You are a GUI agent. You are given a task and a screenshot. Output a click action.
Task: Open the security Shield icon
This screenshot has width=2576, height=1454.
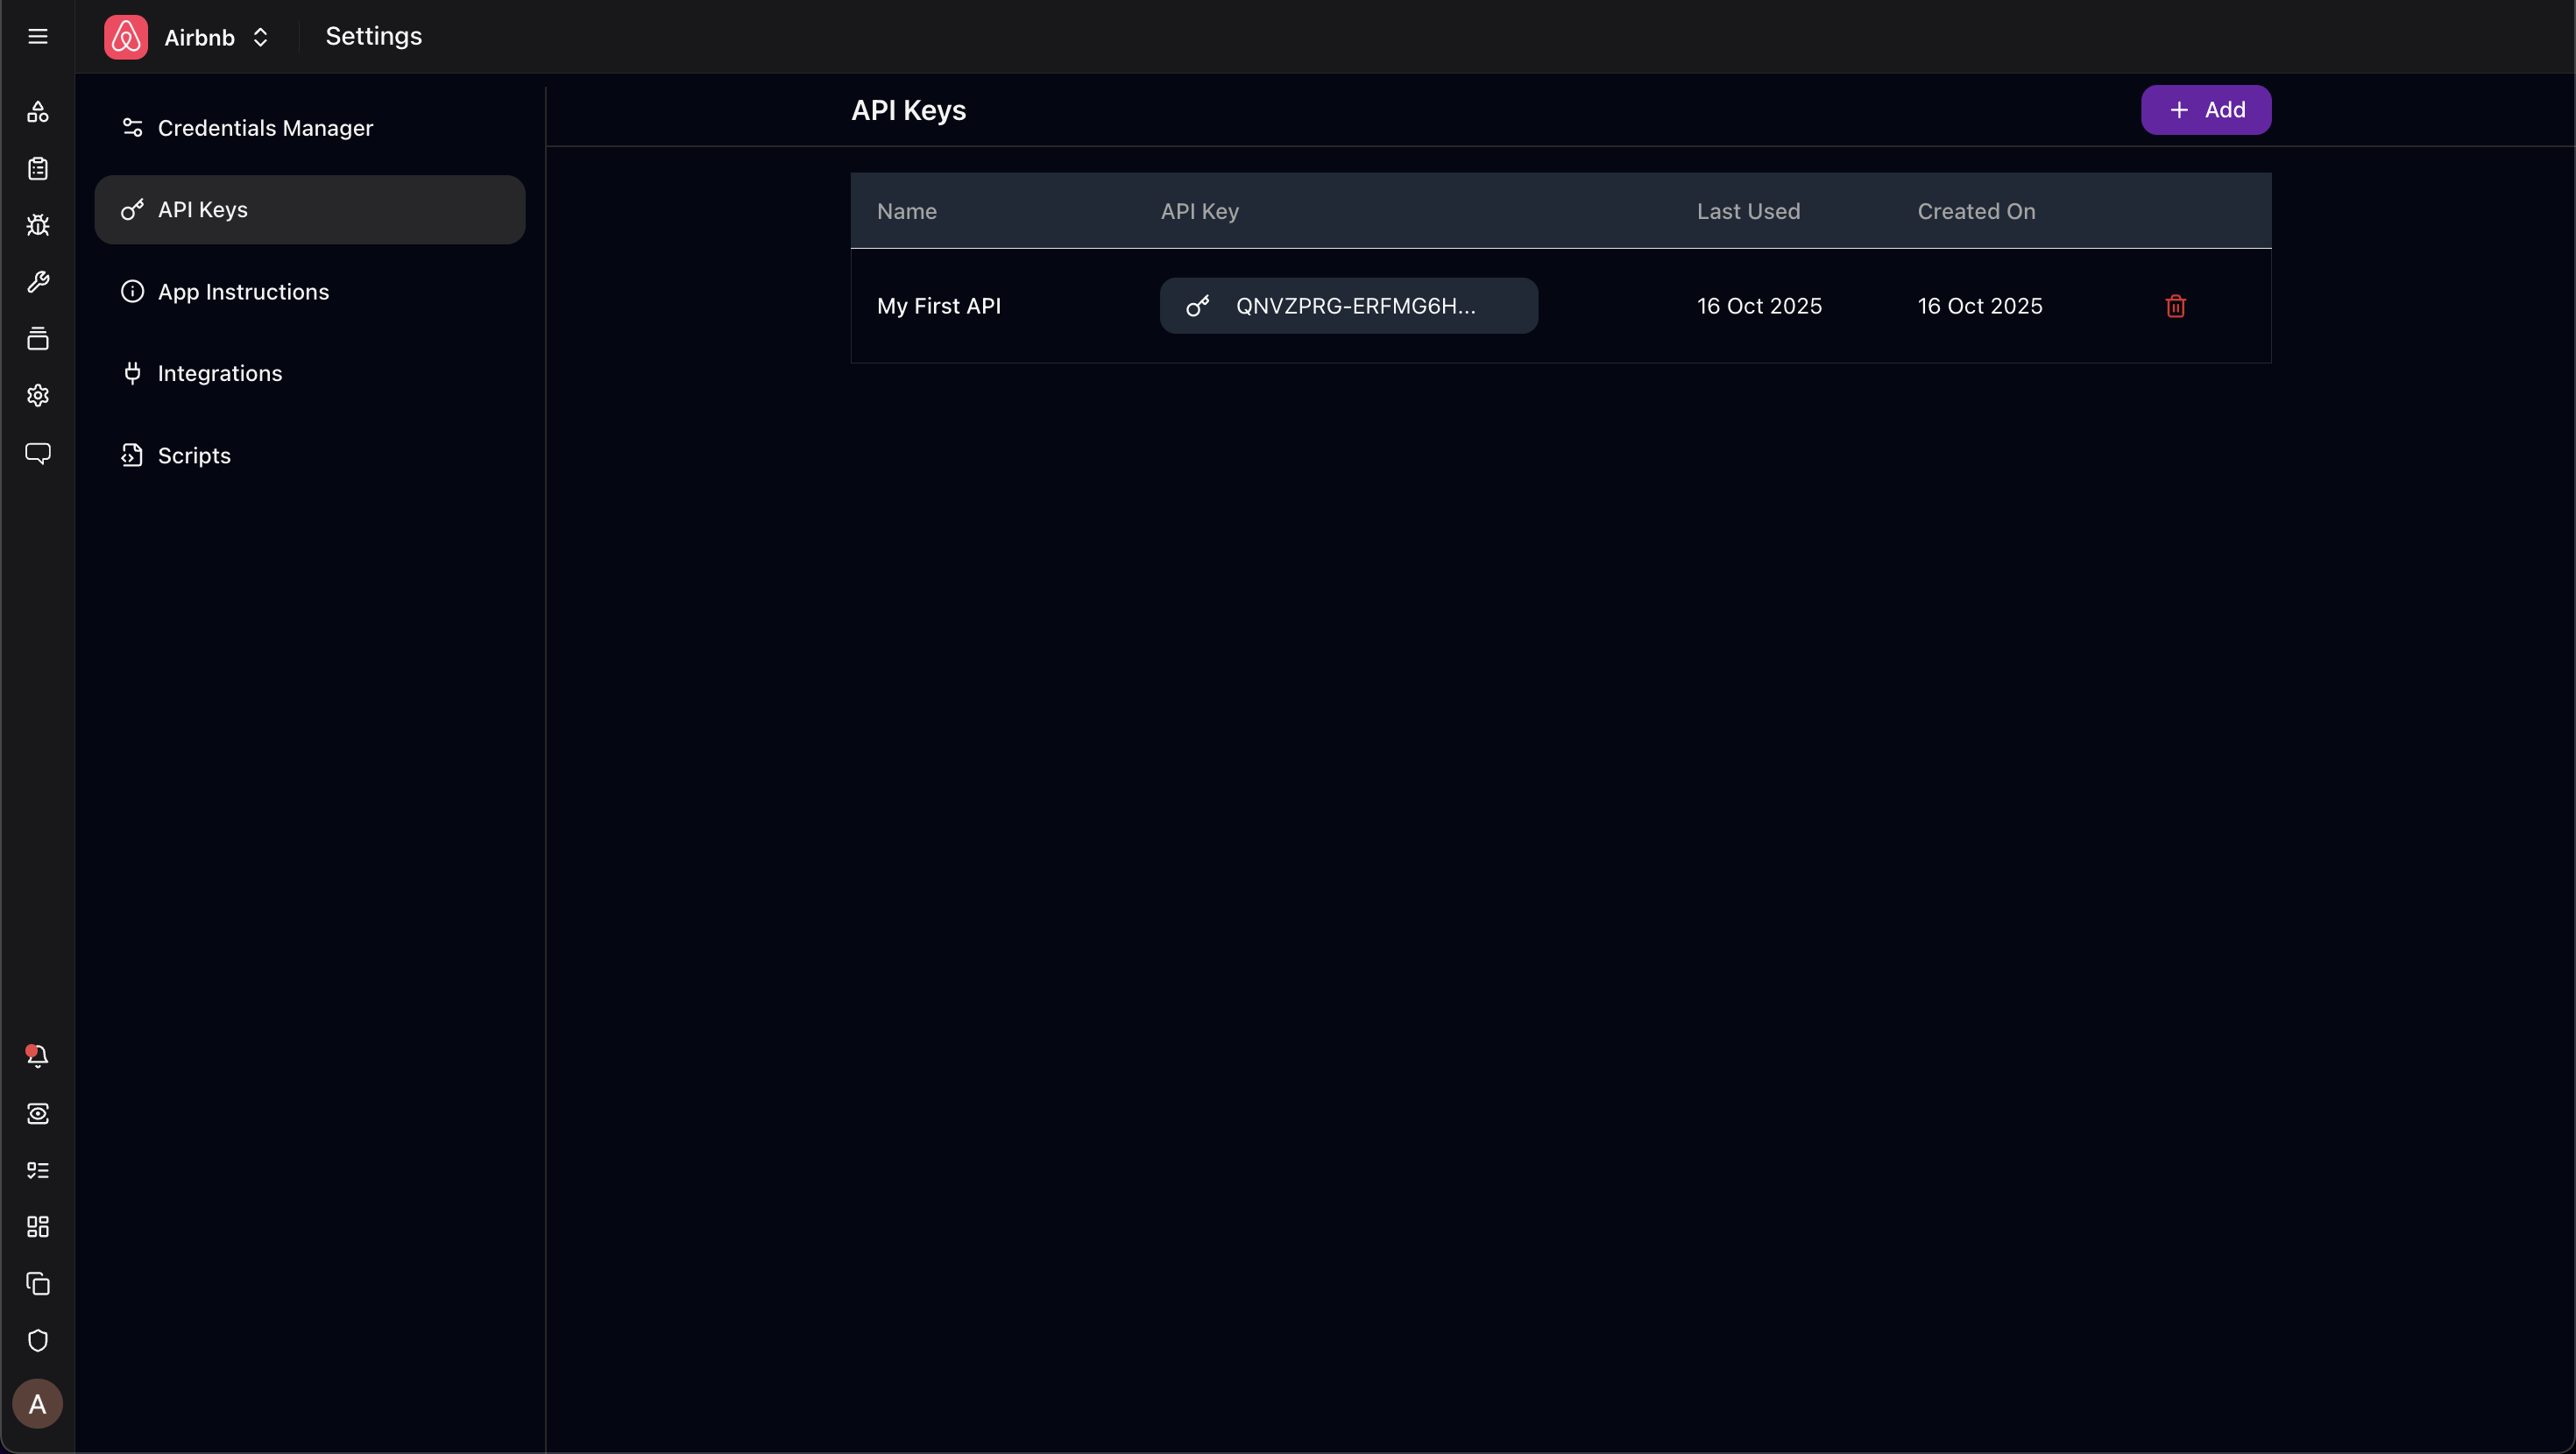(x=38, y=1341)
